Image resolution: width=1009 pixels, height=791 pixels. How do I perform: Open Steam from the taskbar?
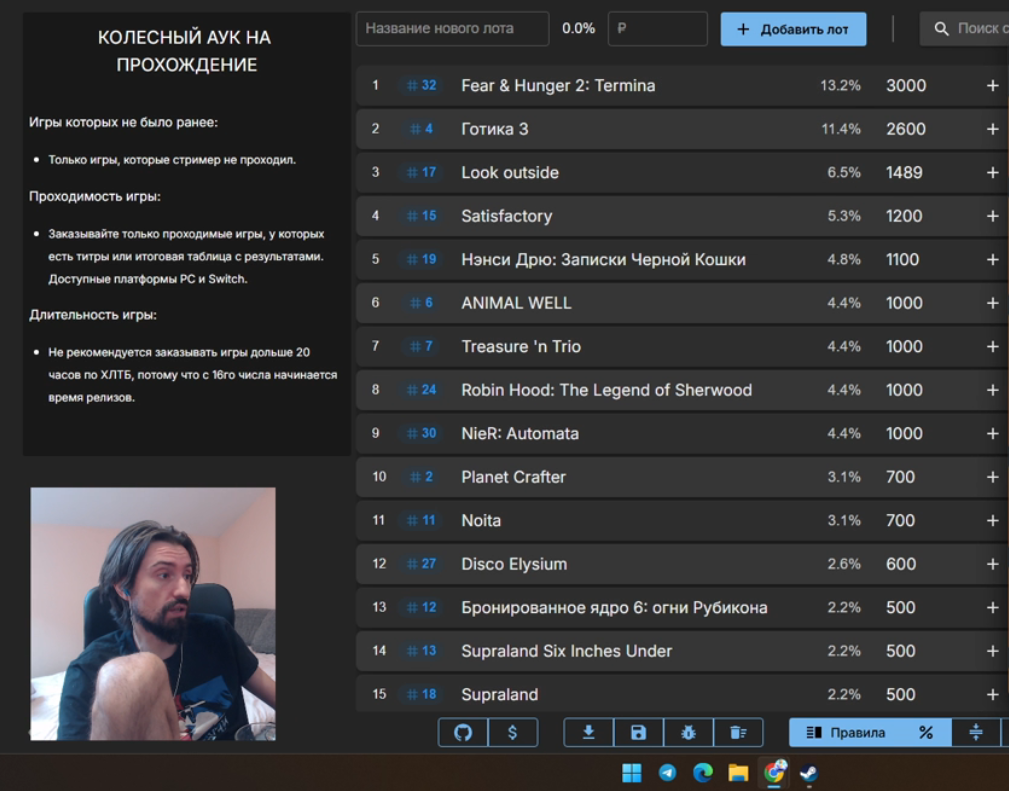[x=809, y=772]
